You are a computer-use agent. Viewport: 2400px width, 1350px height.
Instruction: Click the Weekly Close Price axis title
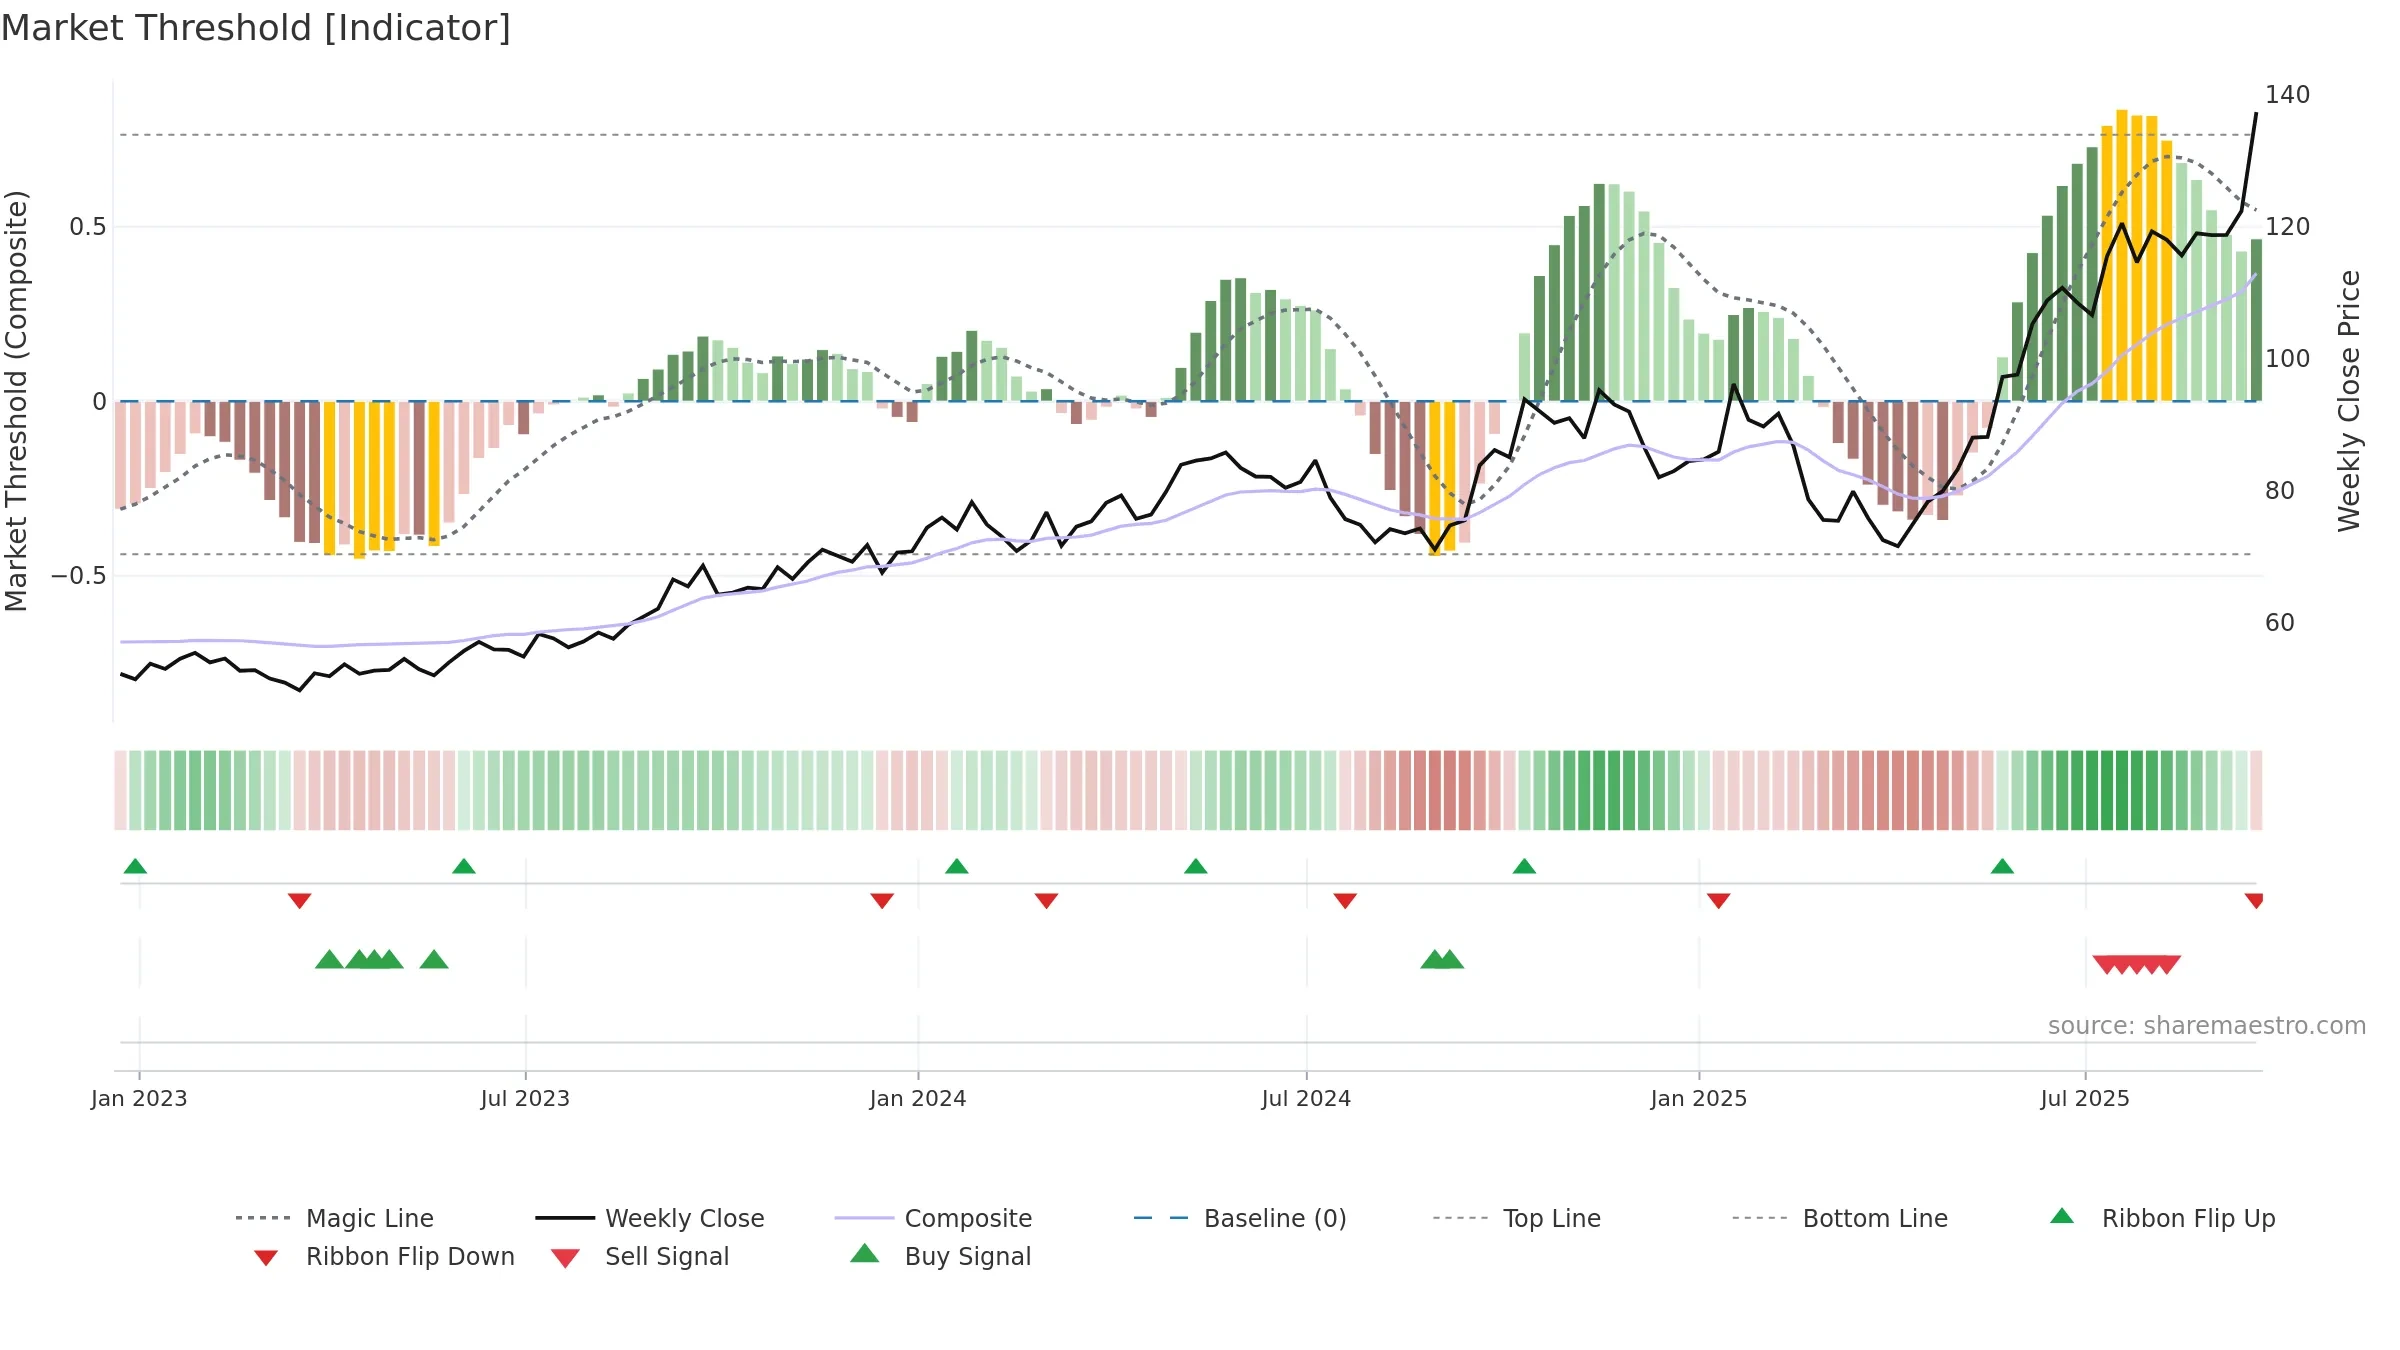[2349, 401]
